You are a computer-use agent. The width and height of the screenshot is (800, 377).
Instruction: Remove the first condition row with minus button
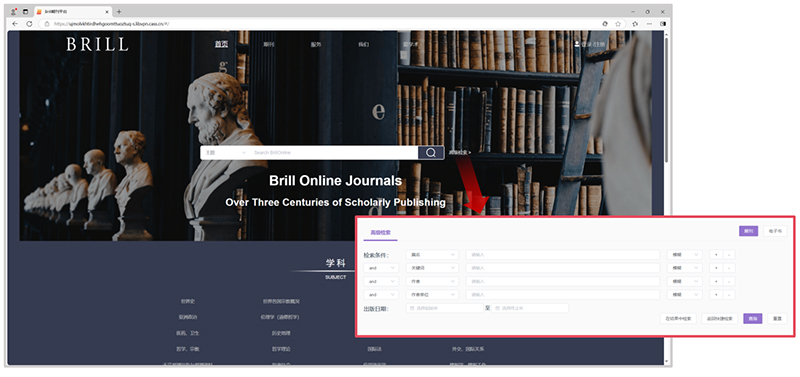click(x=729, y=254)
